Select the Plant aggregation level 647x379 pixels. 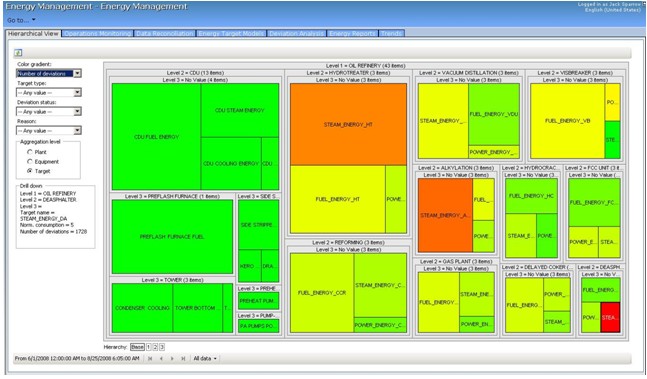coord(30,152)
